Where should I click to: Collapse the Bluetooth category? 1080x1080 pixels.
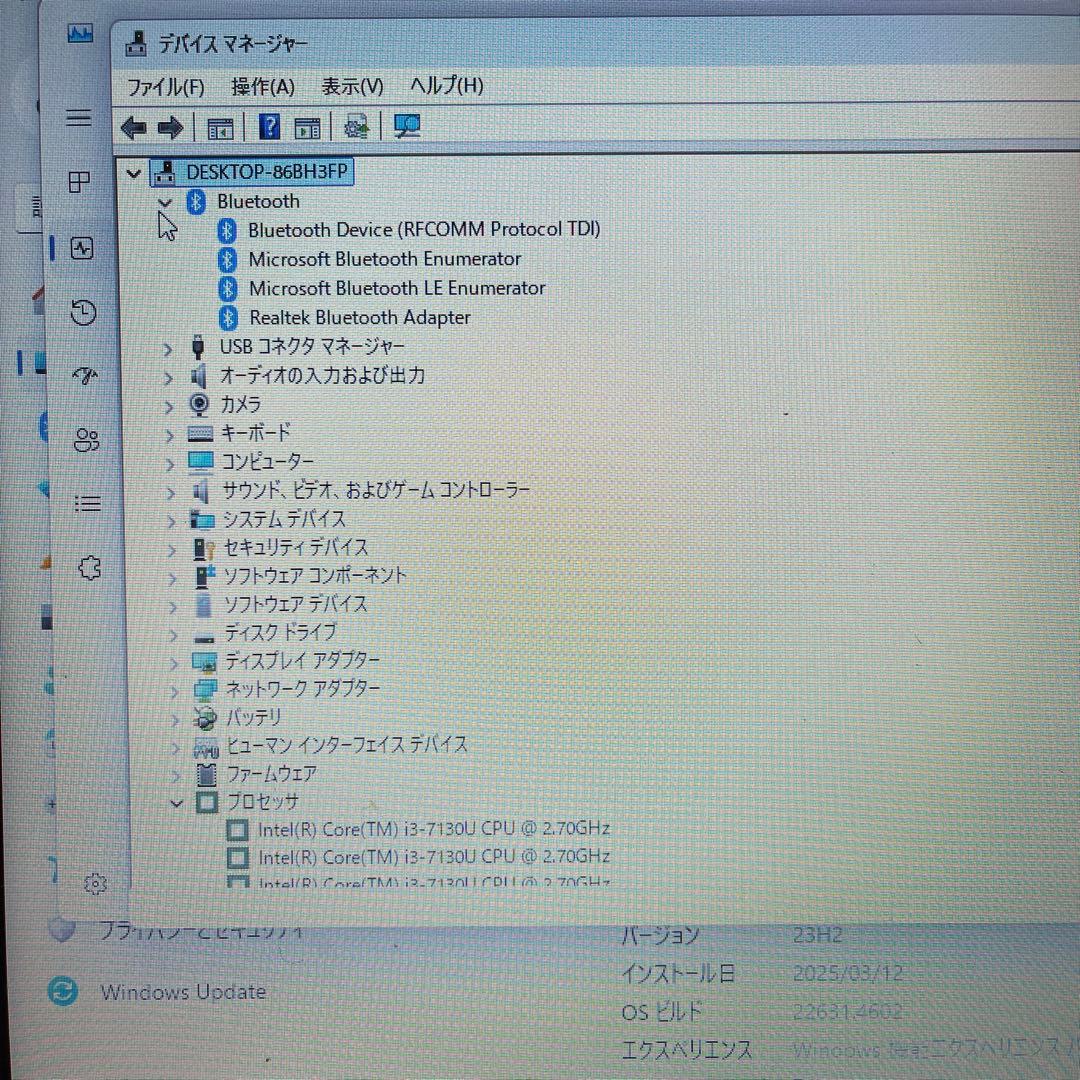click(164, 202)
